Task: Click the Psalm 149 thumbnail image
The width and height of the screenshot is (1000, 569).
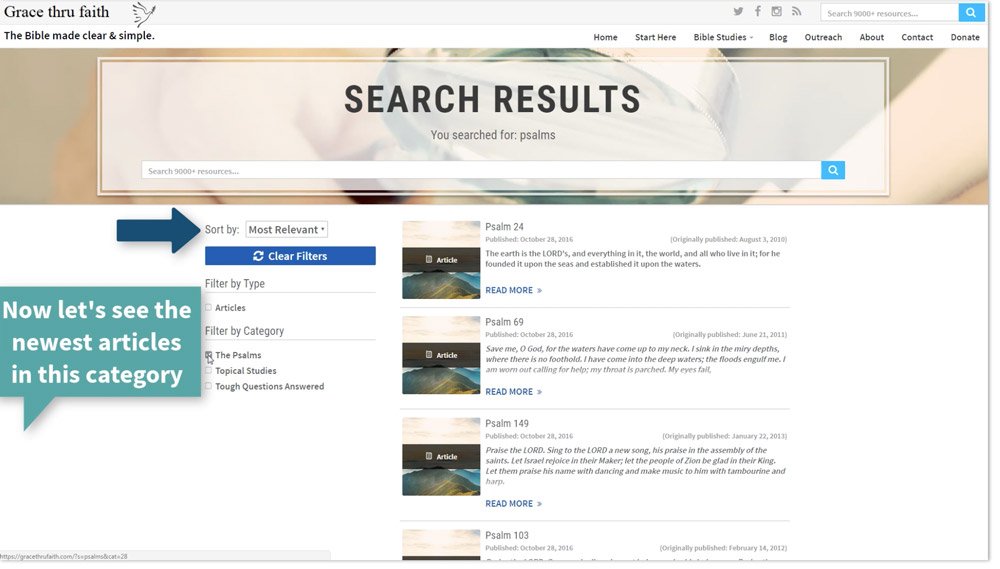Action: coord(441,457)
